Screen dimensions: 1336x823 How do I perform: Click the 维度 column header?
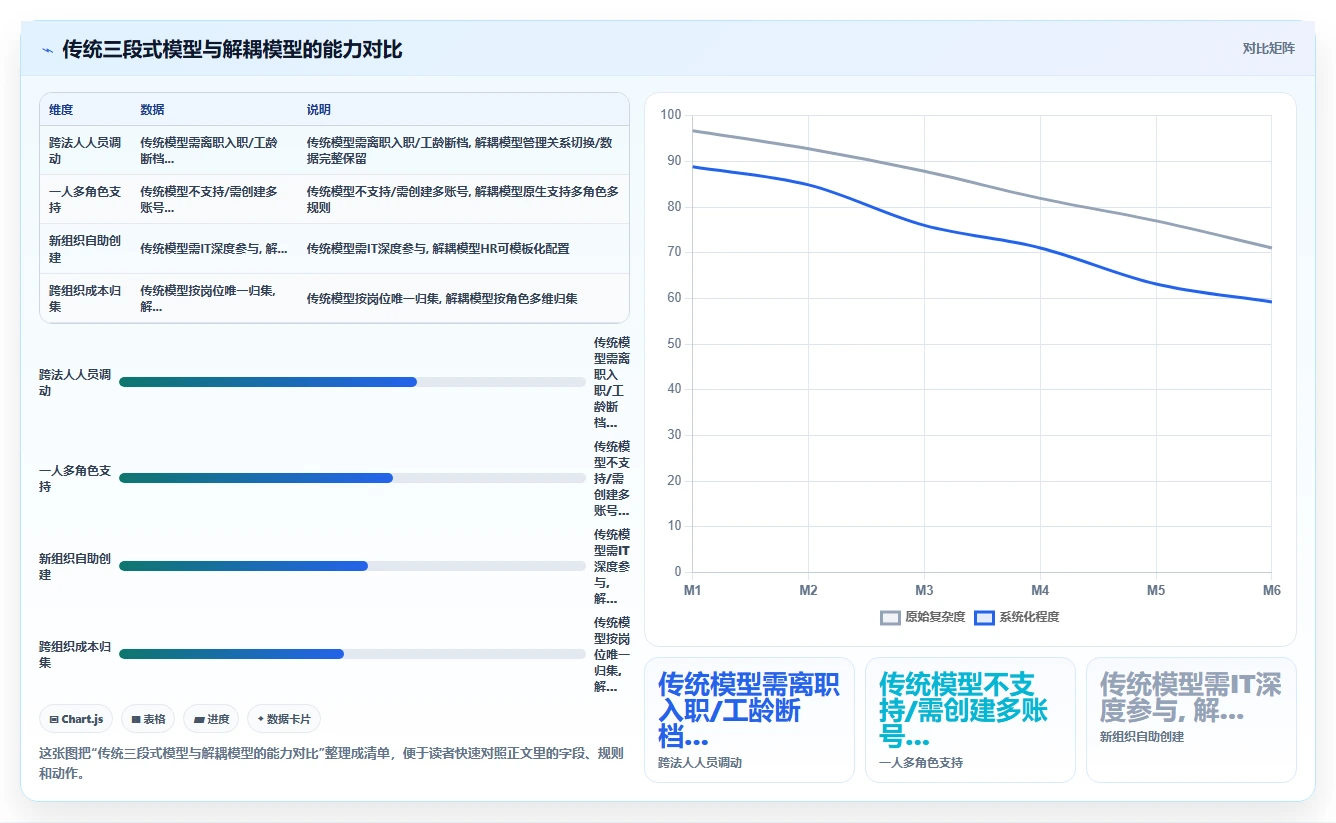click(x=61, y=110)
